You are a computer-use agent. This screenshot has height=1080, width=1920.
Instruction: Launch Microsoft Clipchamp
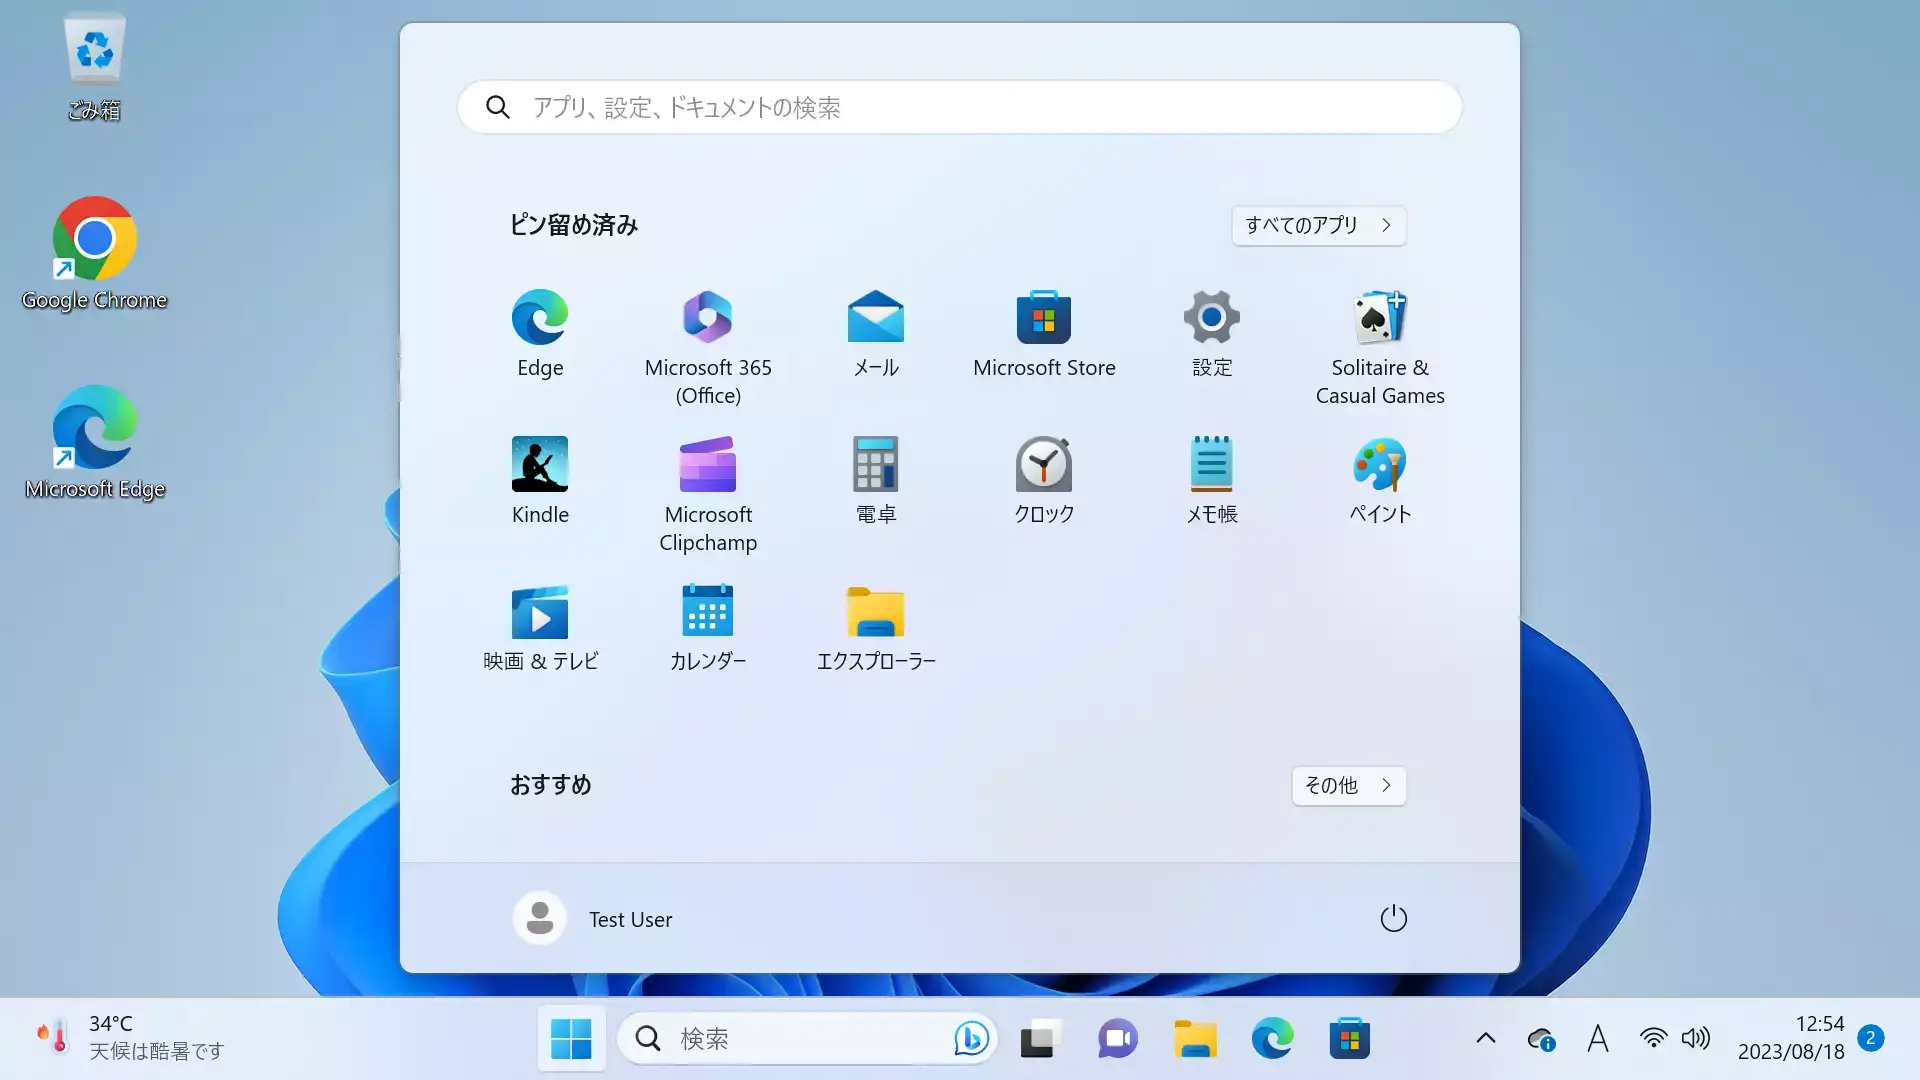(x=708, y=494)
